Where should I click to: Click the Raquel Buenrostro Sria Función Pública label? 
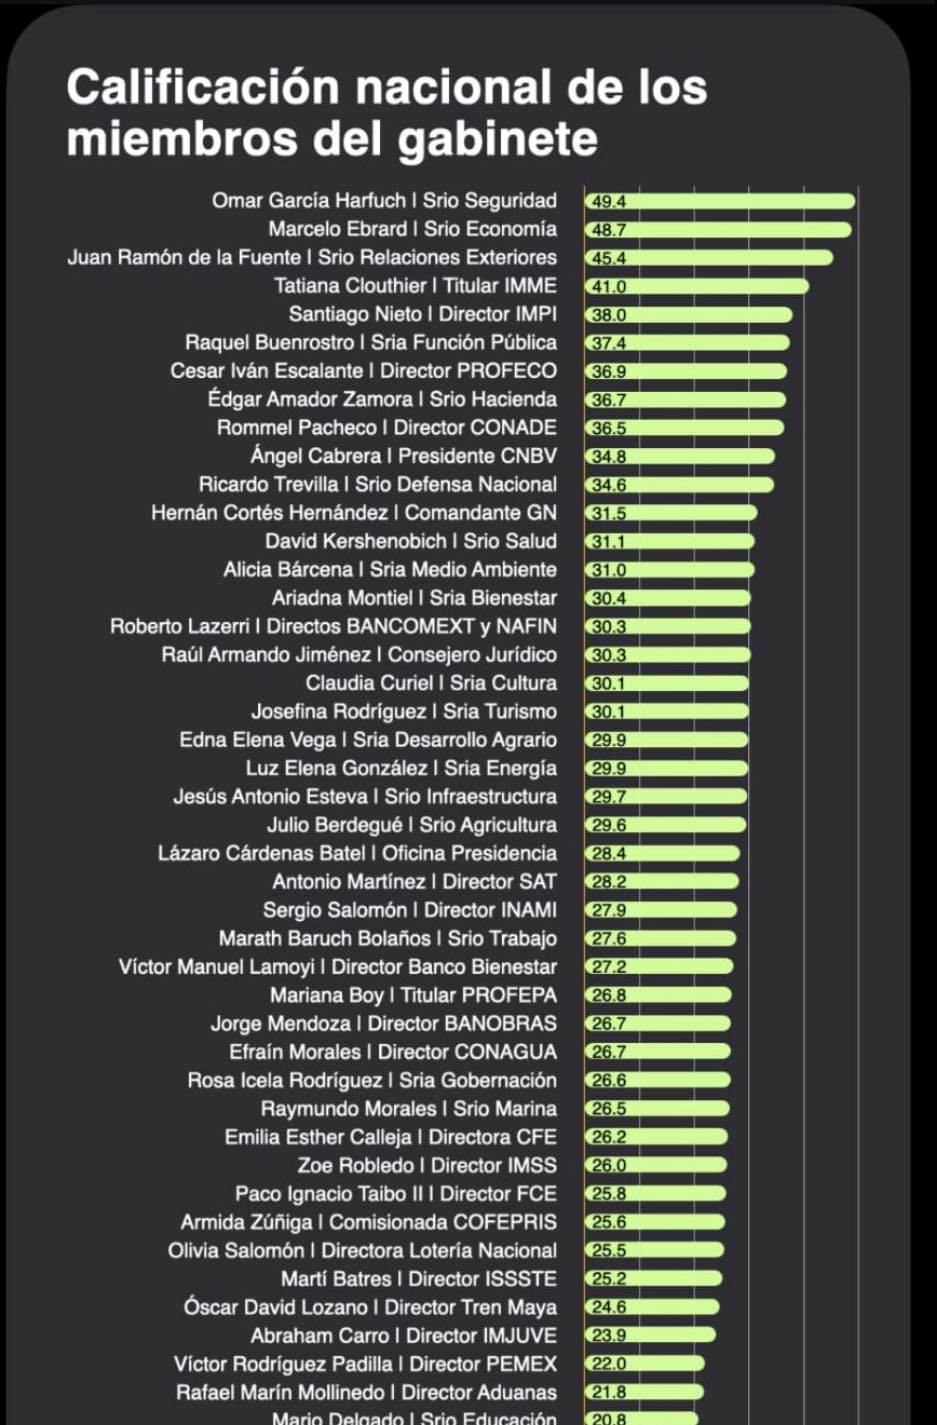pos(370,343)
